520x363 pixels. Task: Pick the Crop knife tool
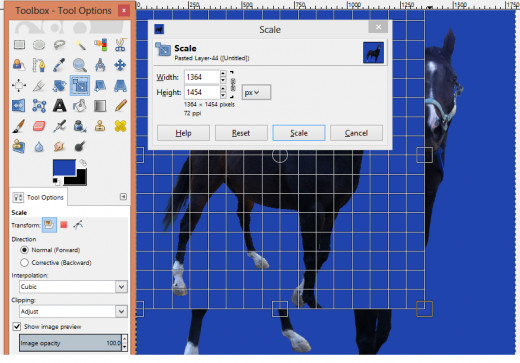(x=39, y=86)
